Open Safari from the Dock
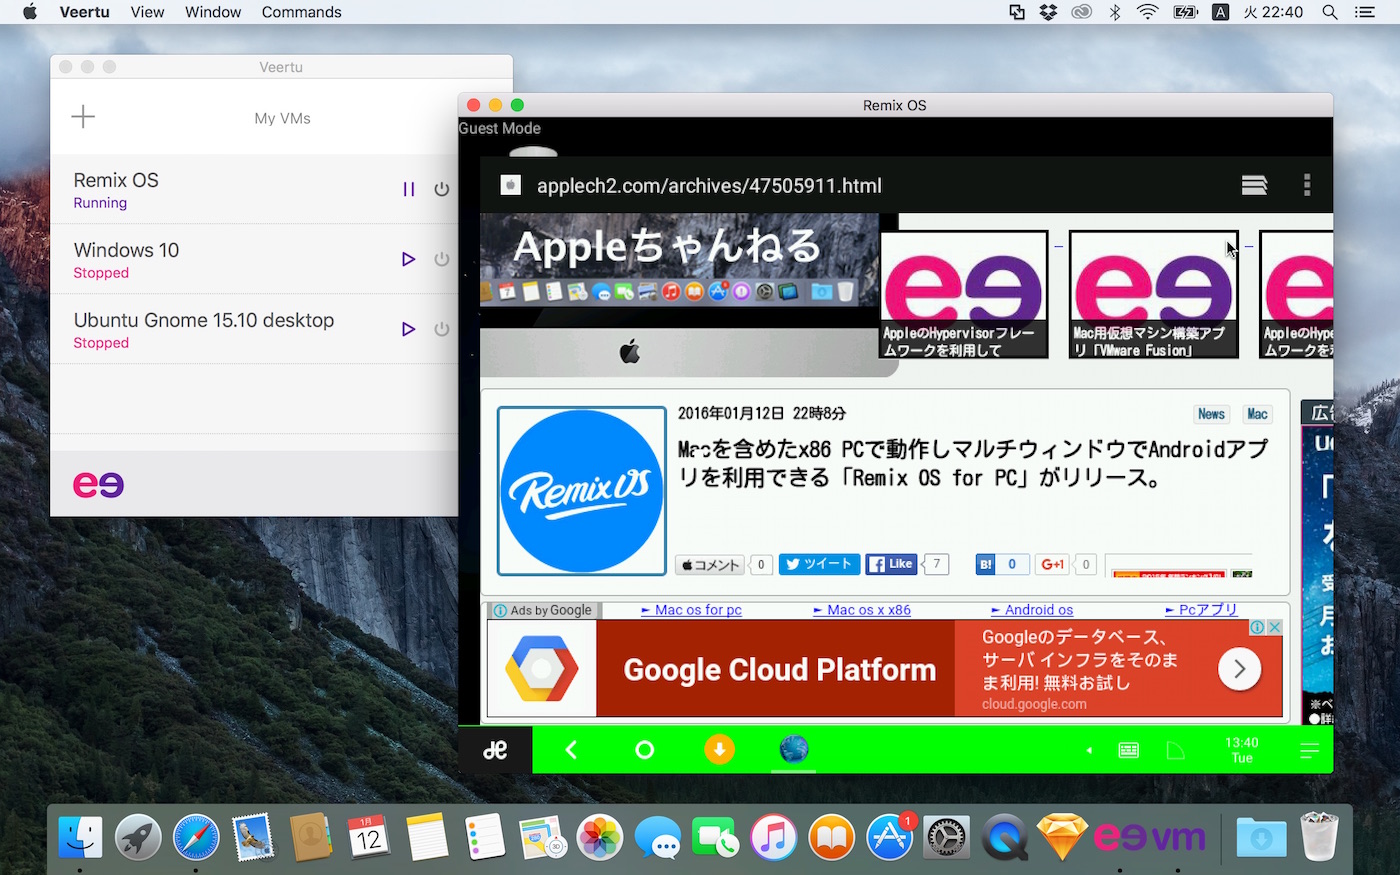 pos(196,837)
